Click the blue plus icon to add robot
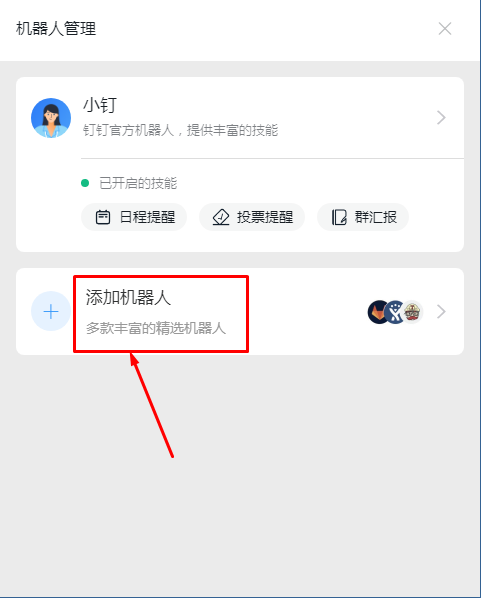Screen dimensions: 481x598 [51, 312]
